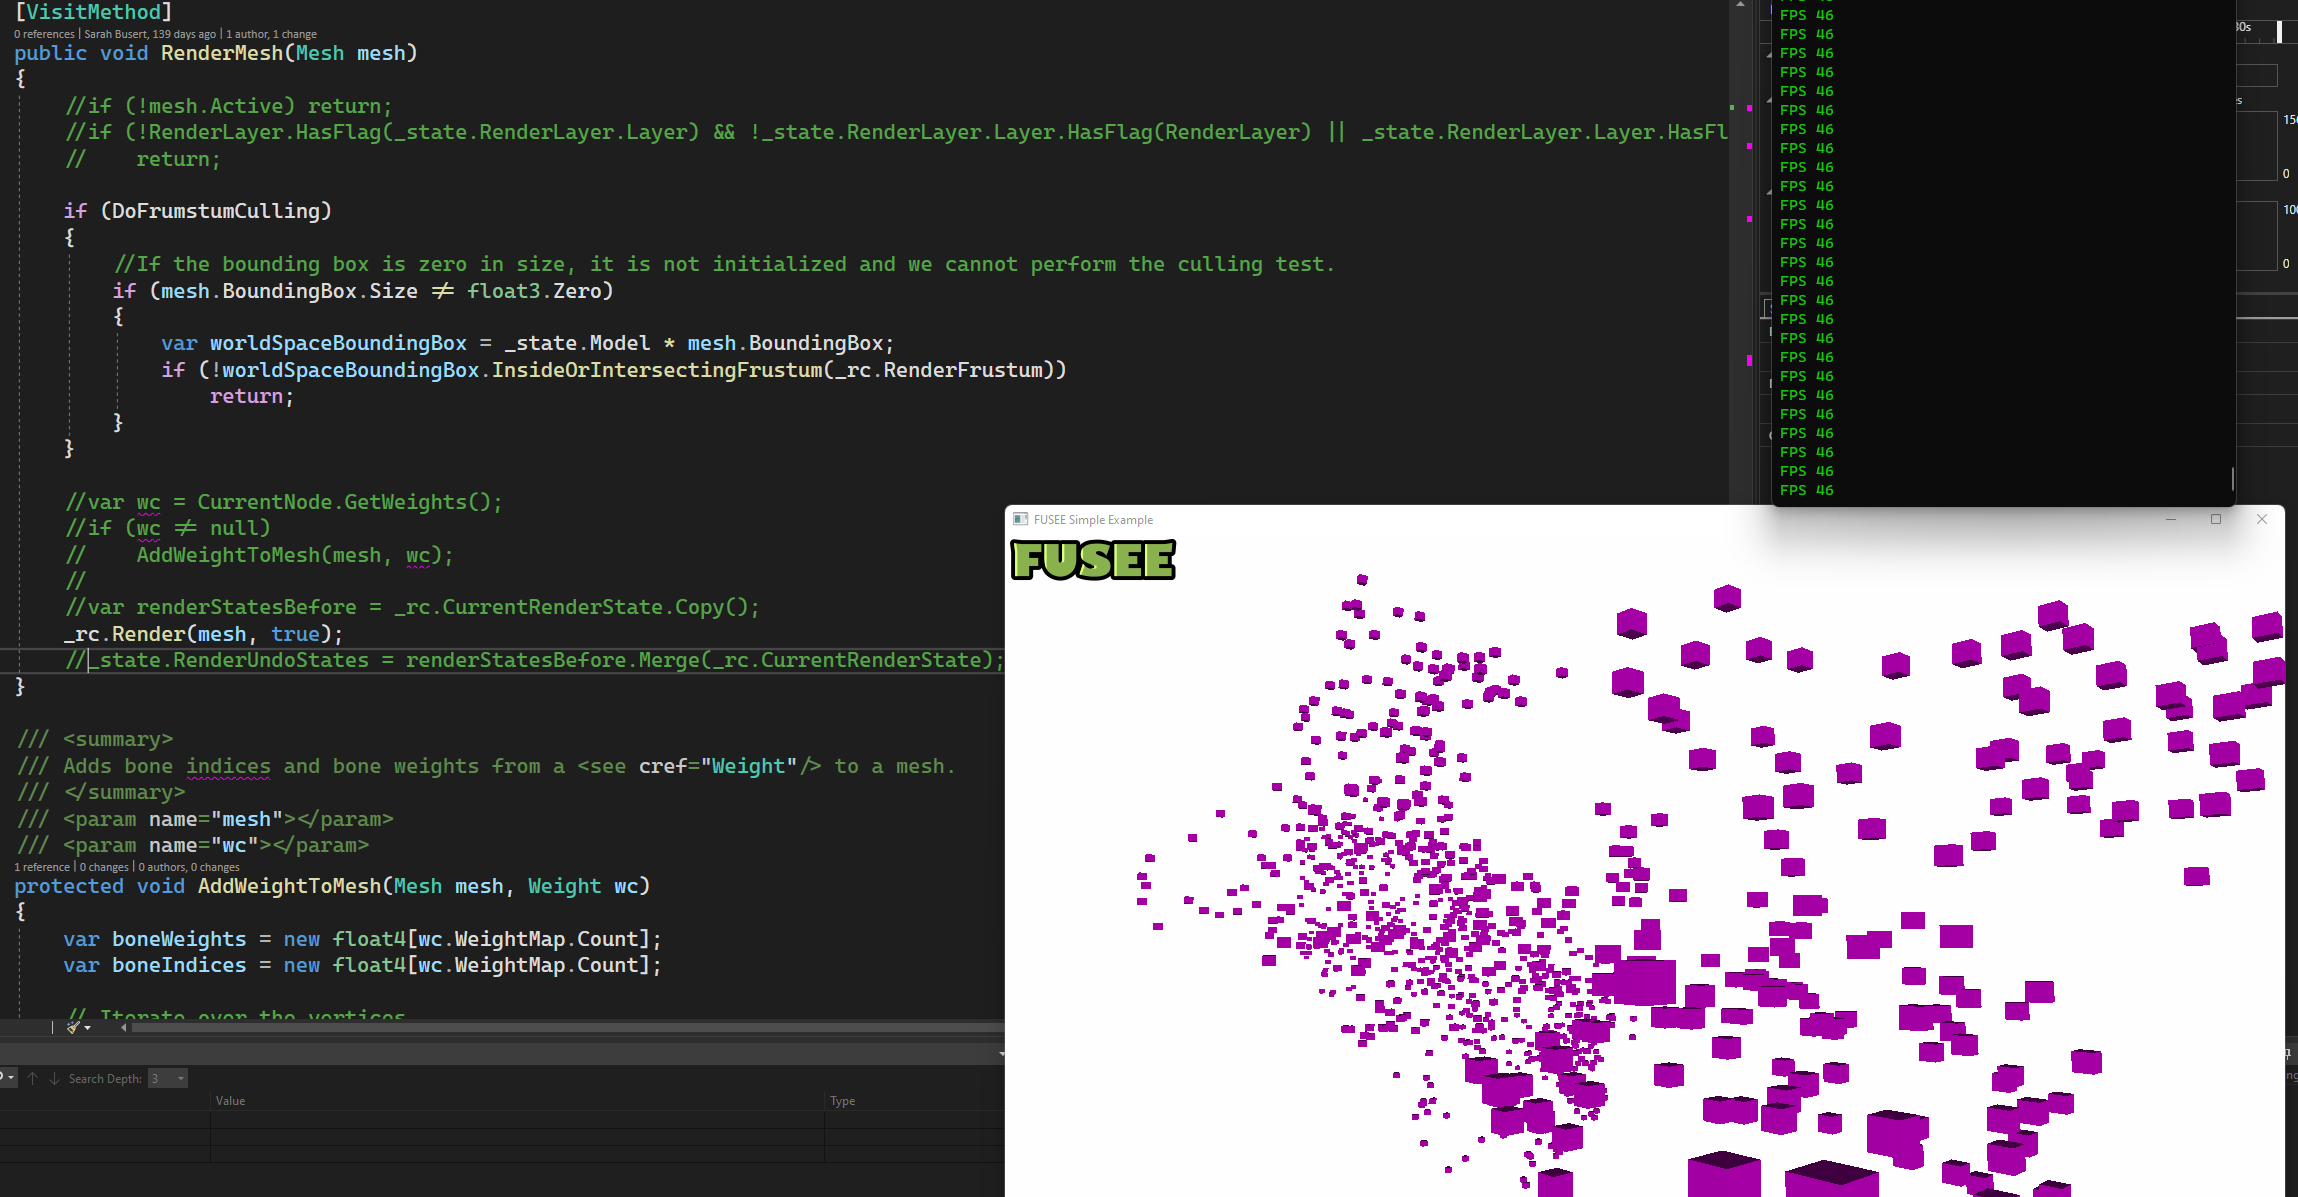The height and width of the screenshot is (1197, 2298).
Task: Open 'Sarah Busert, 139 days ago' CodeLens link
Action: [150, 34]
